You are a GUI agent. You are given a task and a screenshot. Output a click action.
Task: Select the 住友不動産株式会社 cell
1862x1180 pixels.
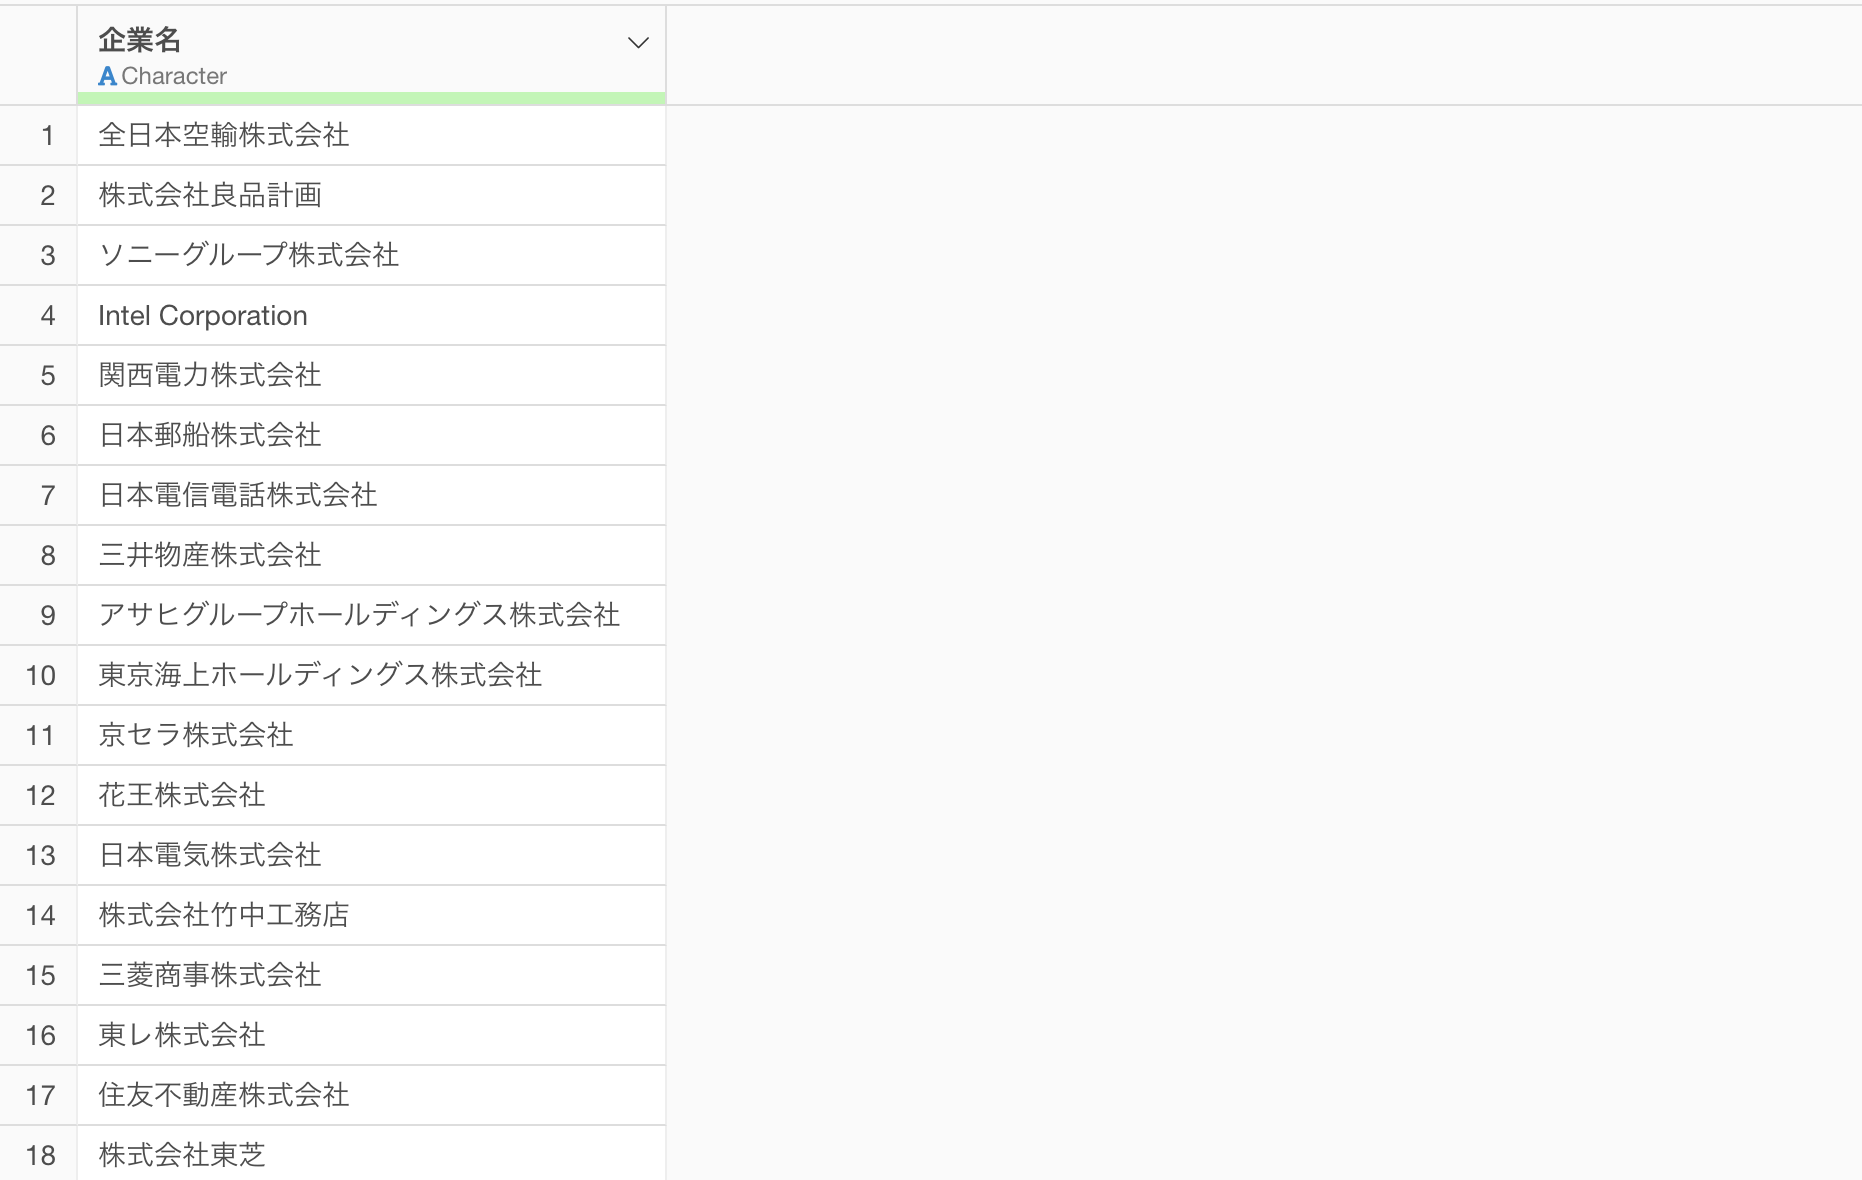tap(224, 1095)
